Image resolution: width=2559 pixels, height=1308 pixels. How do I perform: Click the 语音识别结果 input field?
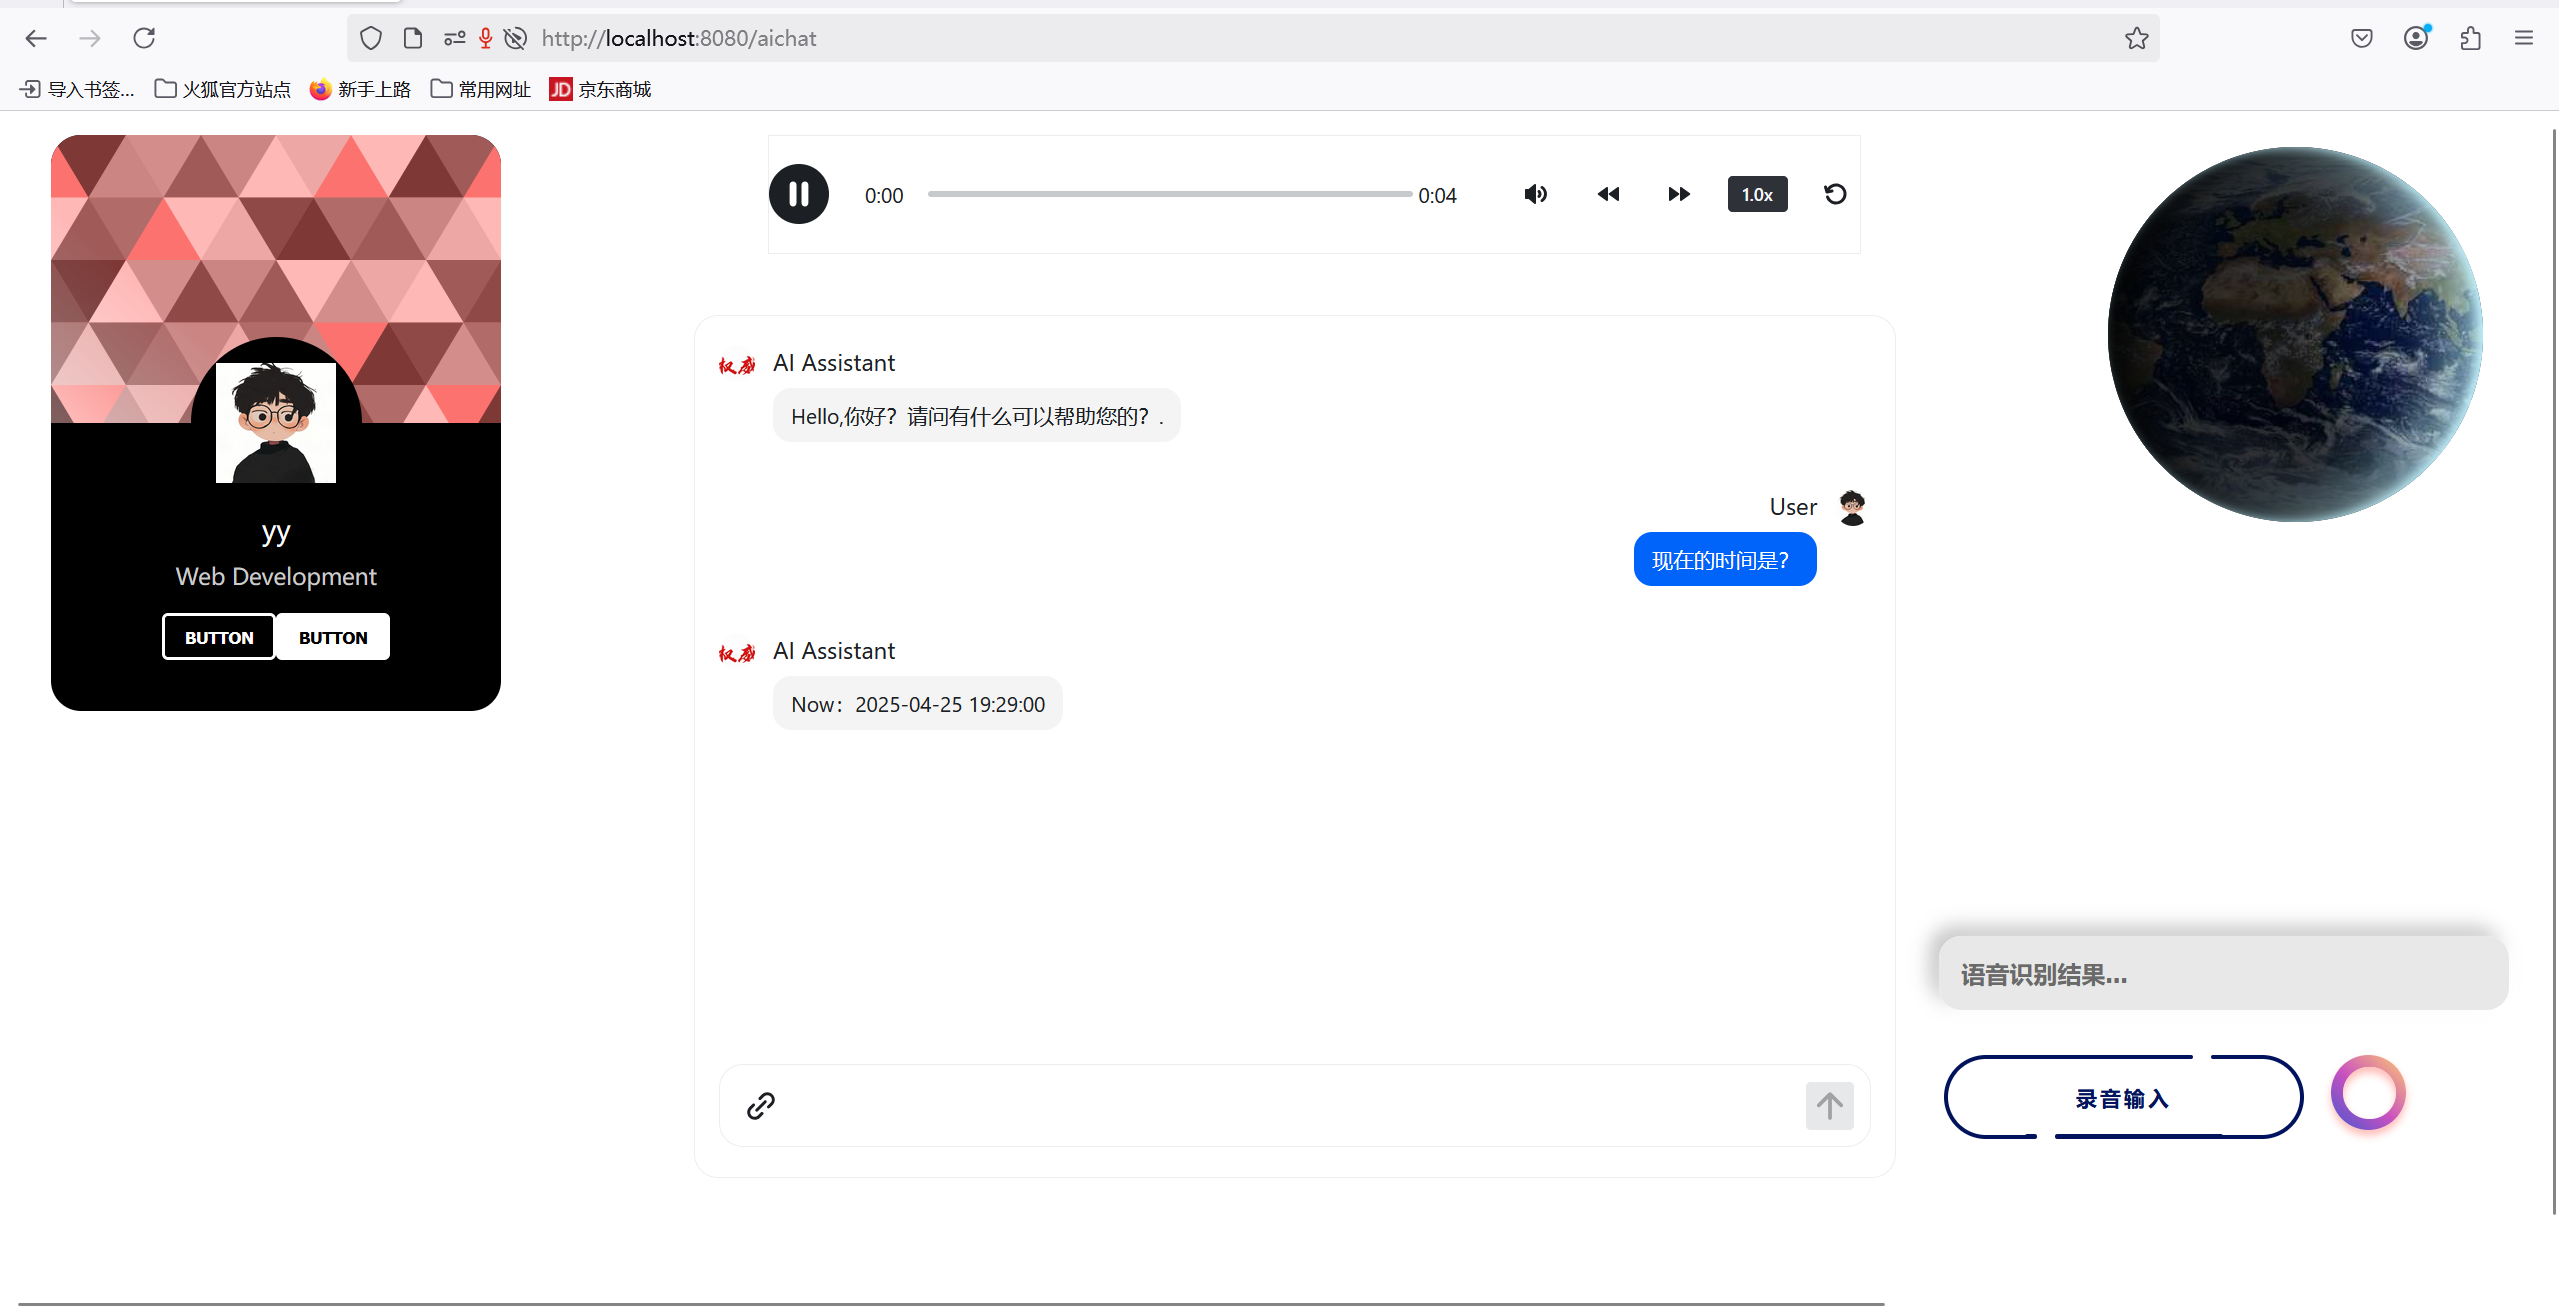2218,972
